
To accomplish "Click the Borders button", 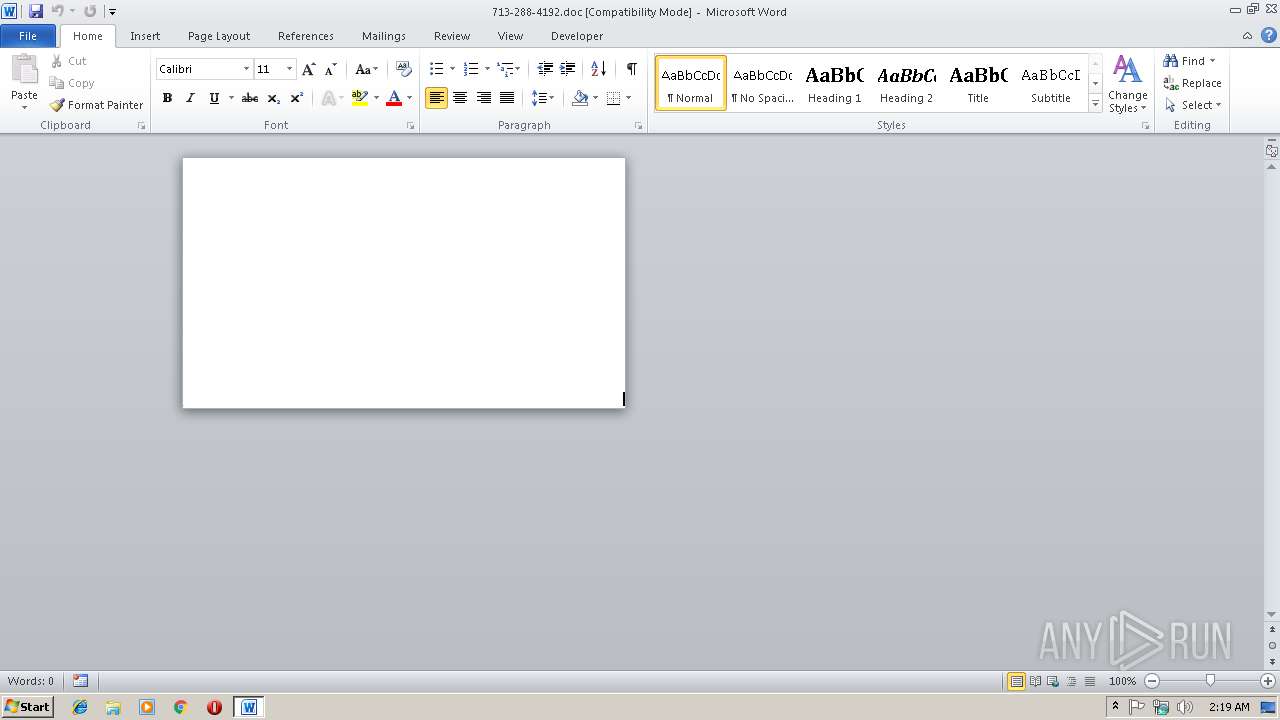I will coord(613,98).
